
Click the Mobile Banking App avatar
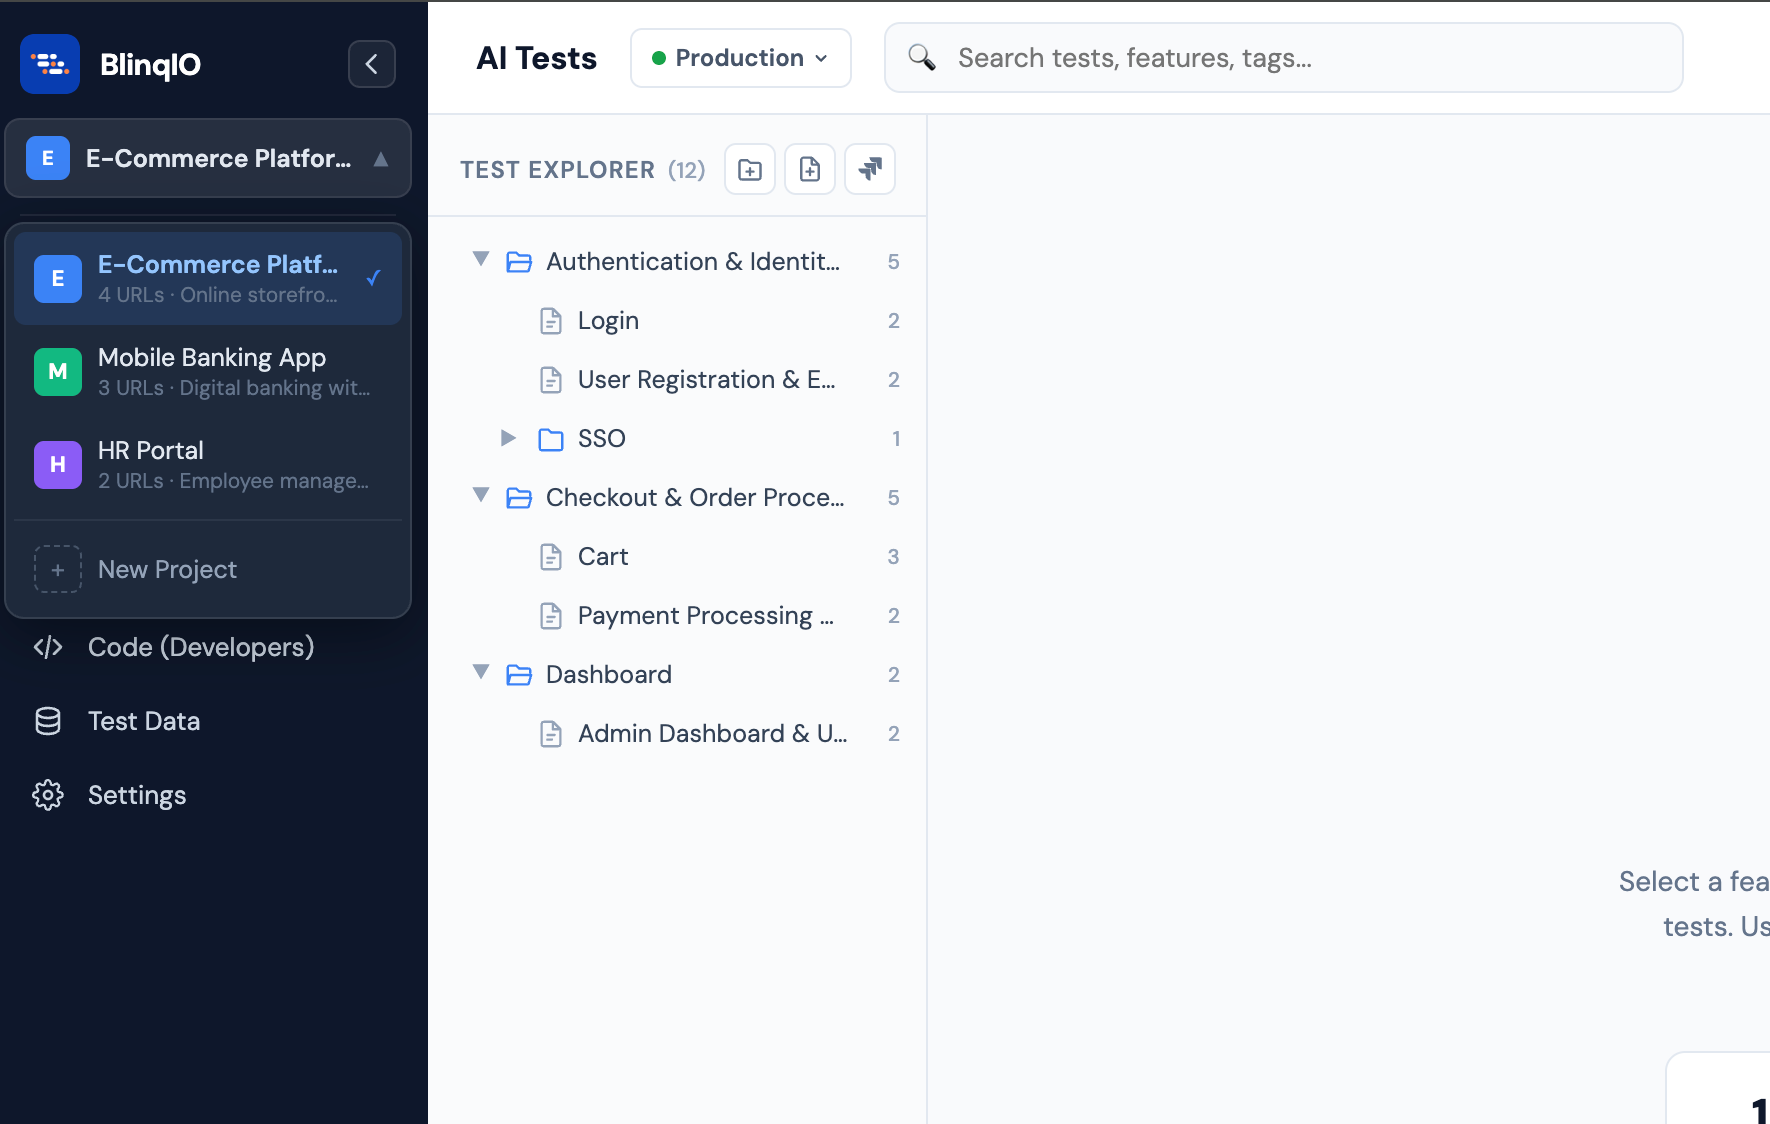point(57,371)
